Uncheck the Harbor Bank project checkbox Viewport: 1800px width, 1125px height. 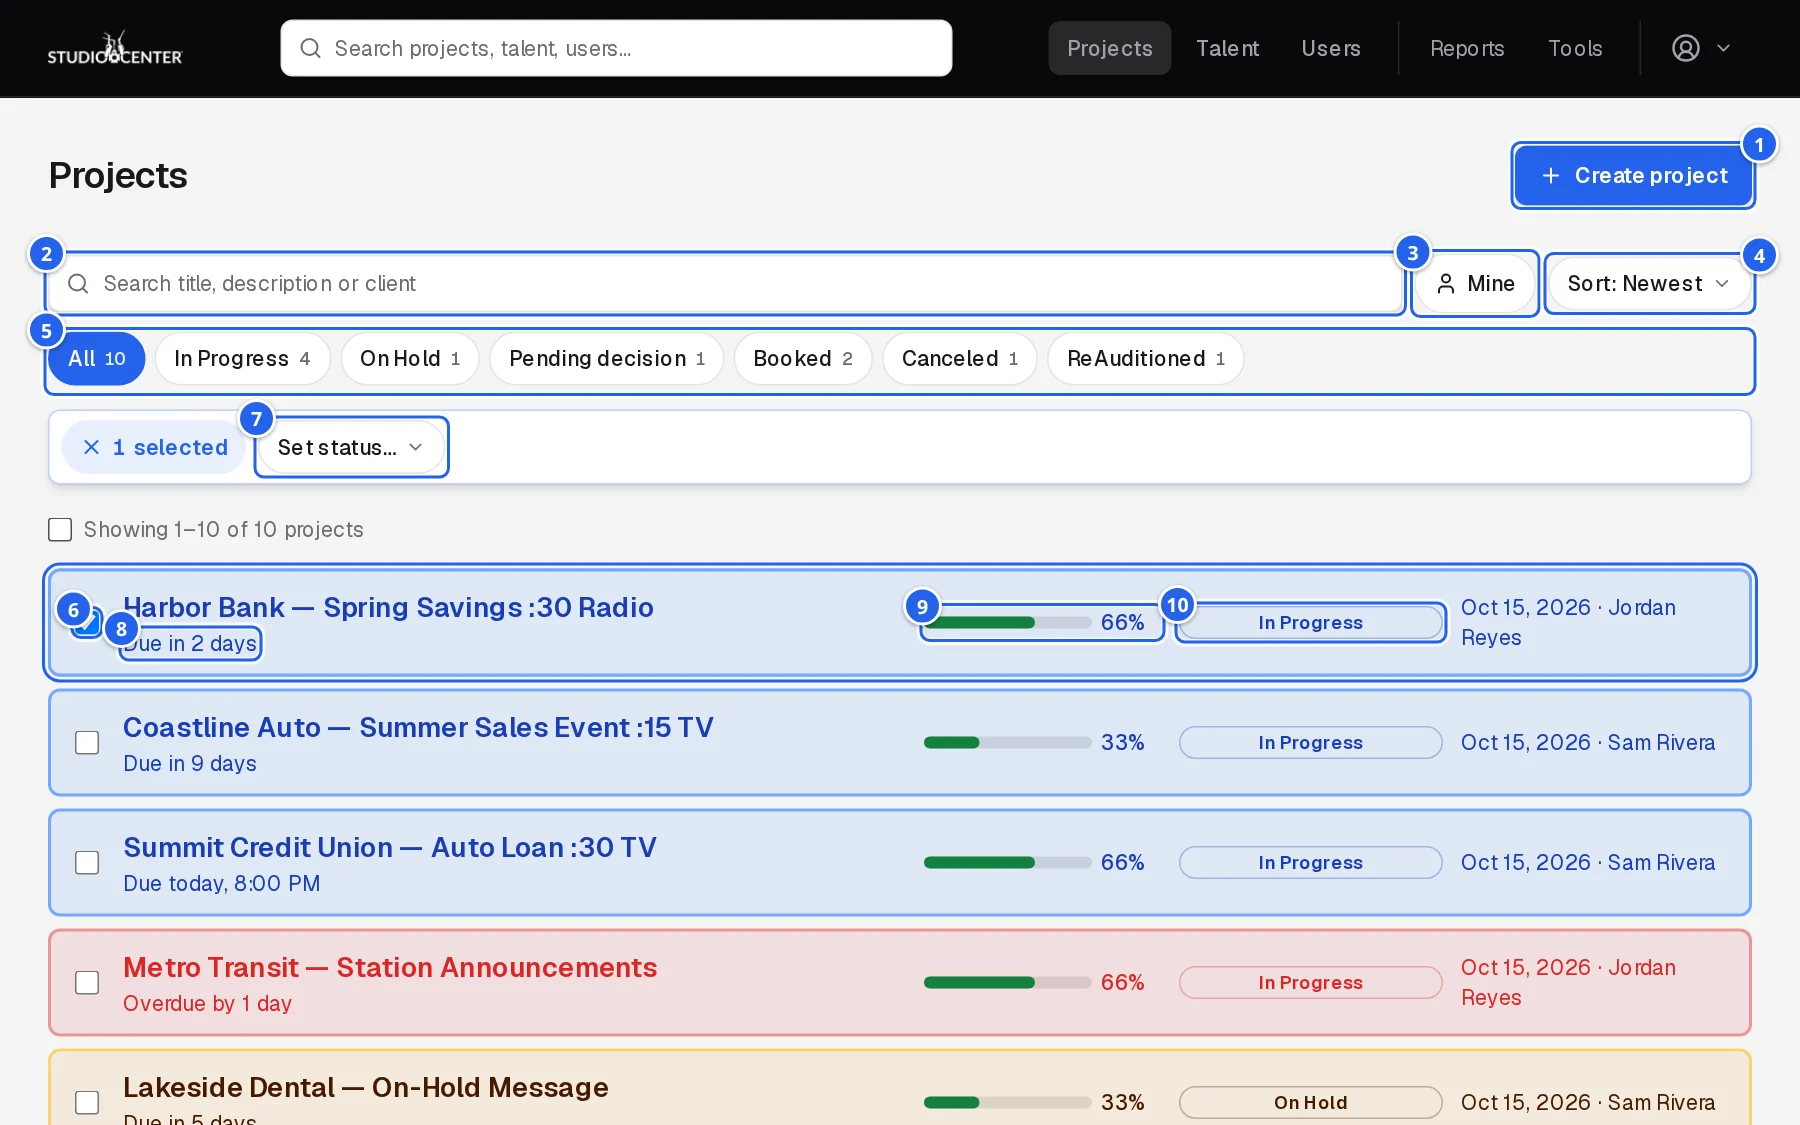[88, 623]
